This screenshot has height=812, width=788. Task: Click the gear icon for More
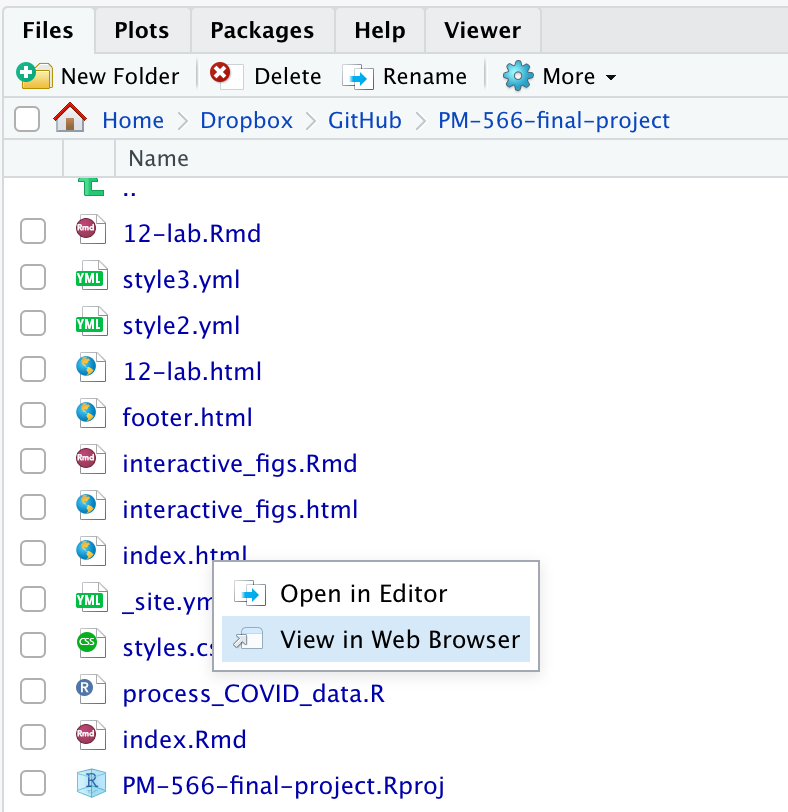click(x=518, y=76)
